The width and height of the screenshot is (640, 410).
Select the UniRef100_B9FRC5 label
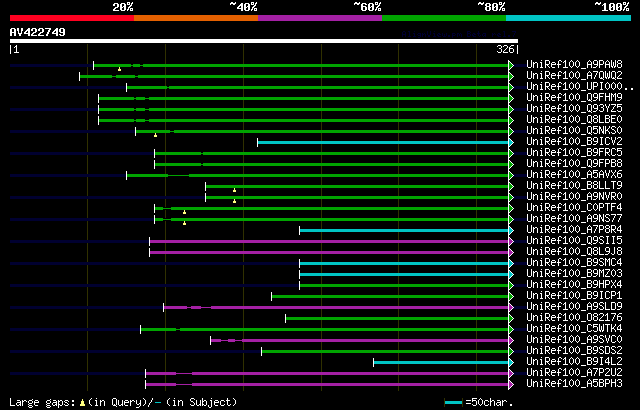[574, 153]
